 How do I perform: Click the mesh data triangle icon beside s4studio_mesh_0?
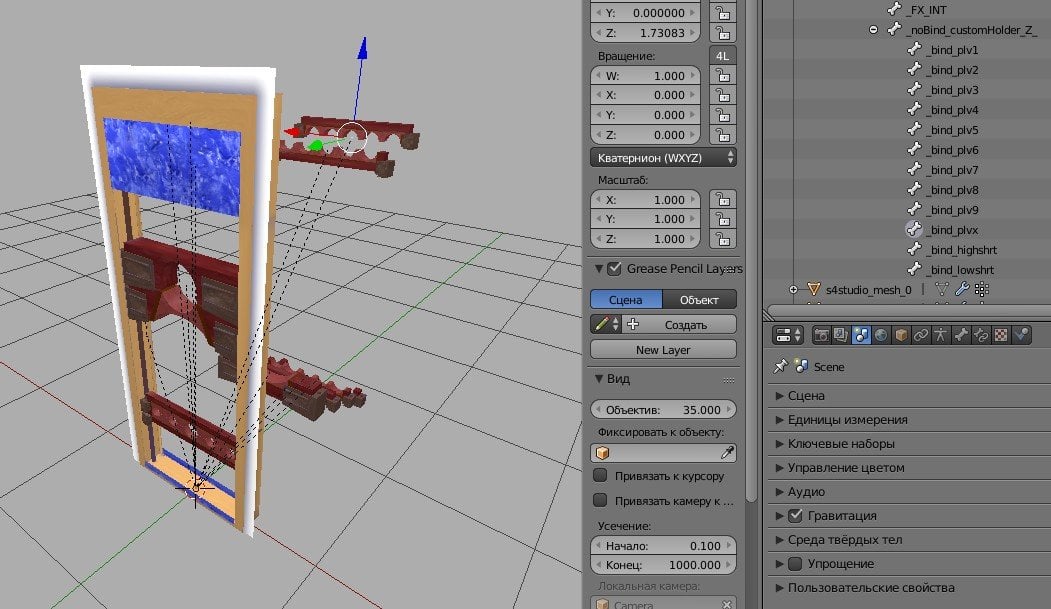click(x=942, y=289)
